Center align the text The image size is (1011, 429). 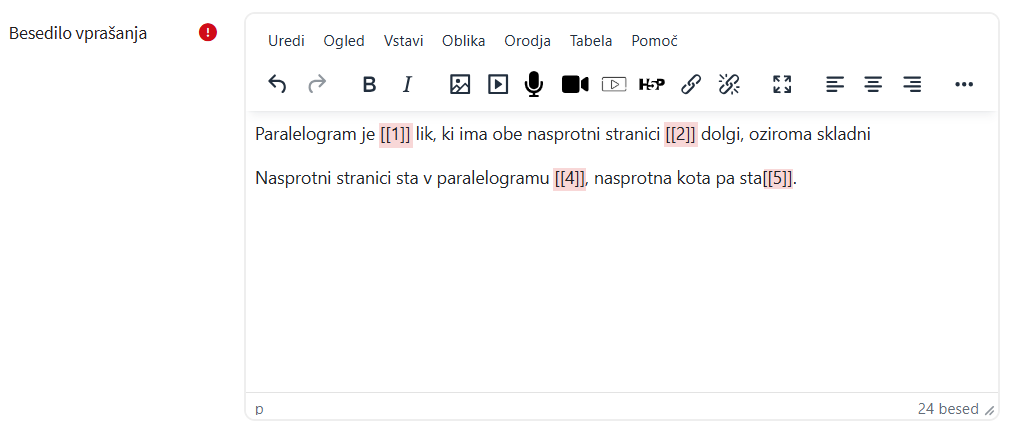click(x=873, y=85)
